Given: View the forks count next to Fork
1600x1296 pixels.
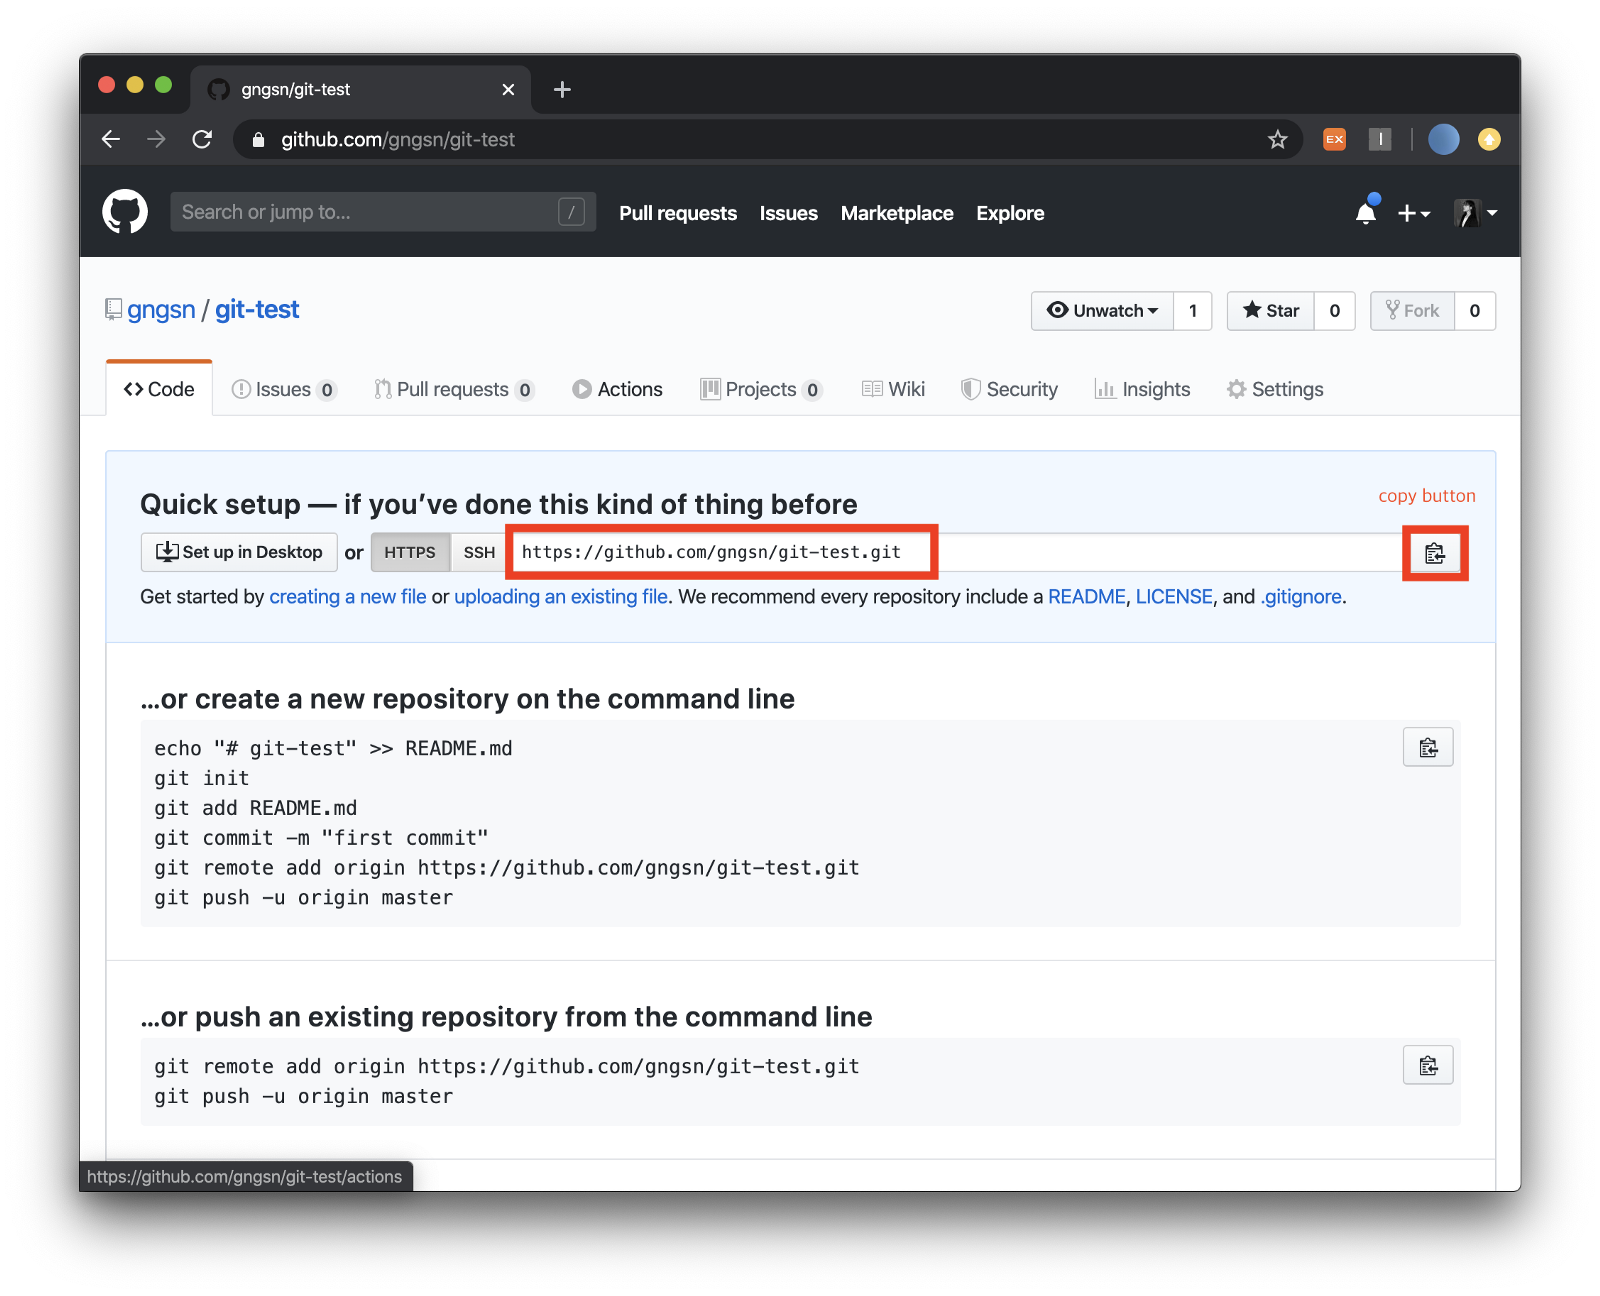Looking at the screenshot, I should coord(1475,311).
